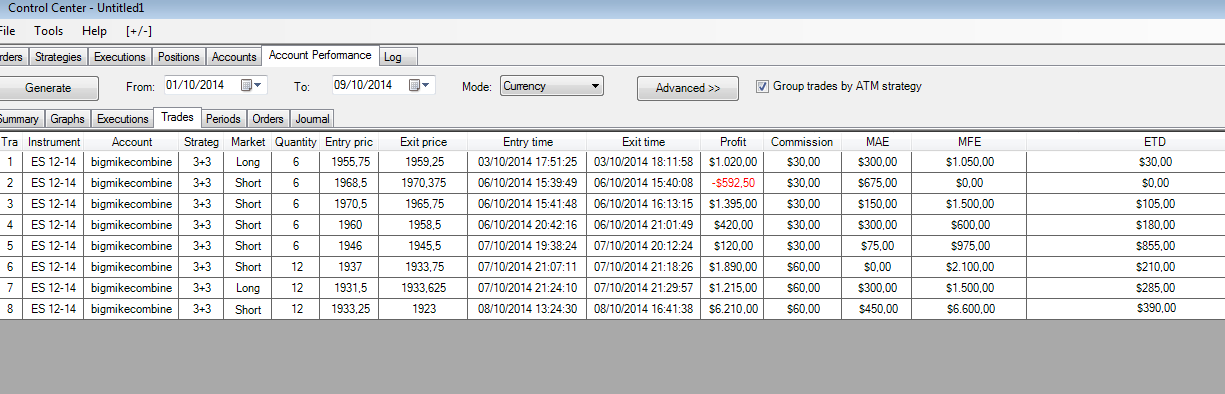1225x394 pixels.
Task: Select entry price cell 1933,25
Action: pos(350,310)
